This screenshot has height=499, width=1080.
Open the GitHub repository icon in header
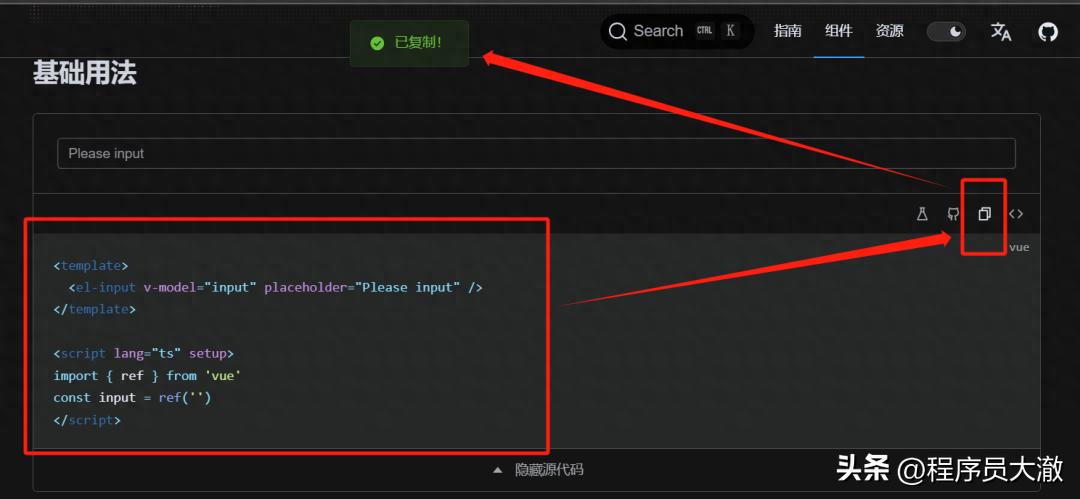[1047, 32]
